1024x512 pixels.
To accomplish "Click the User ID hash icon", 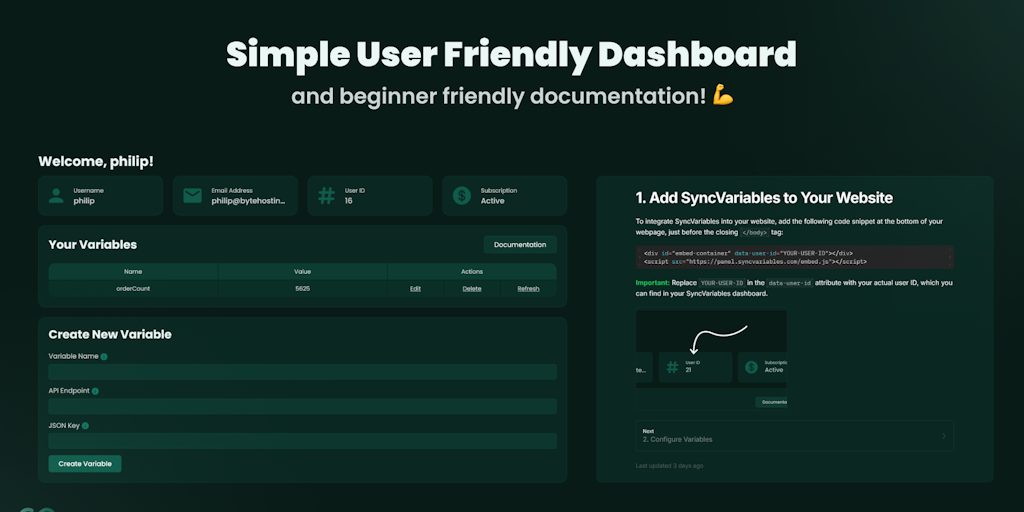I will 327,196.
